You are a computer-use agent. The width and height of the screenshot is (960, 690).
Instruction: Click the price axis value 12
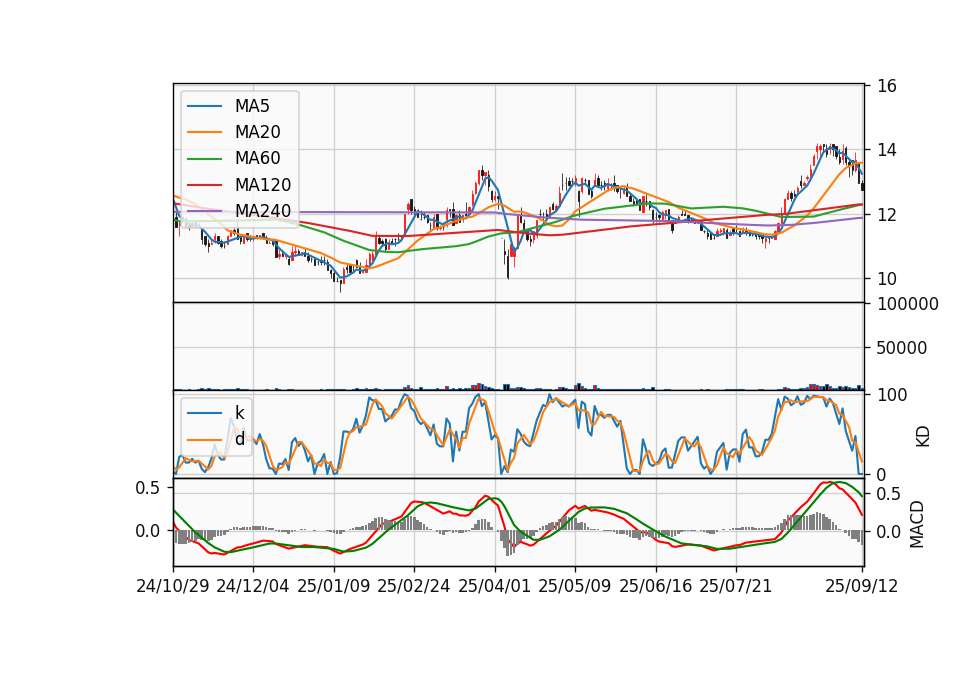click(x=887, y=215)
